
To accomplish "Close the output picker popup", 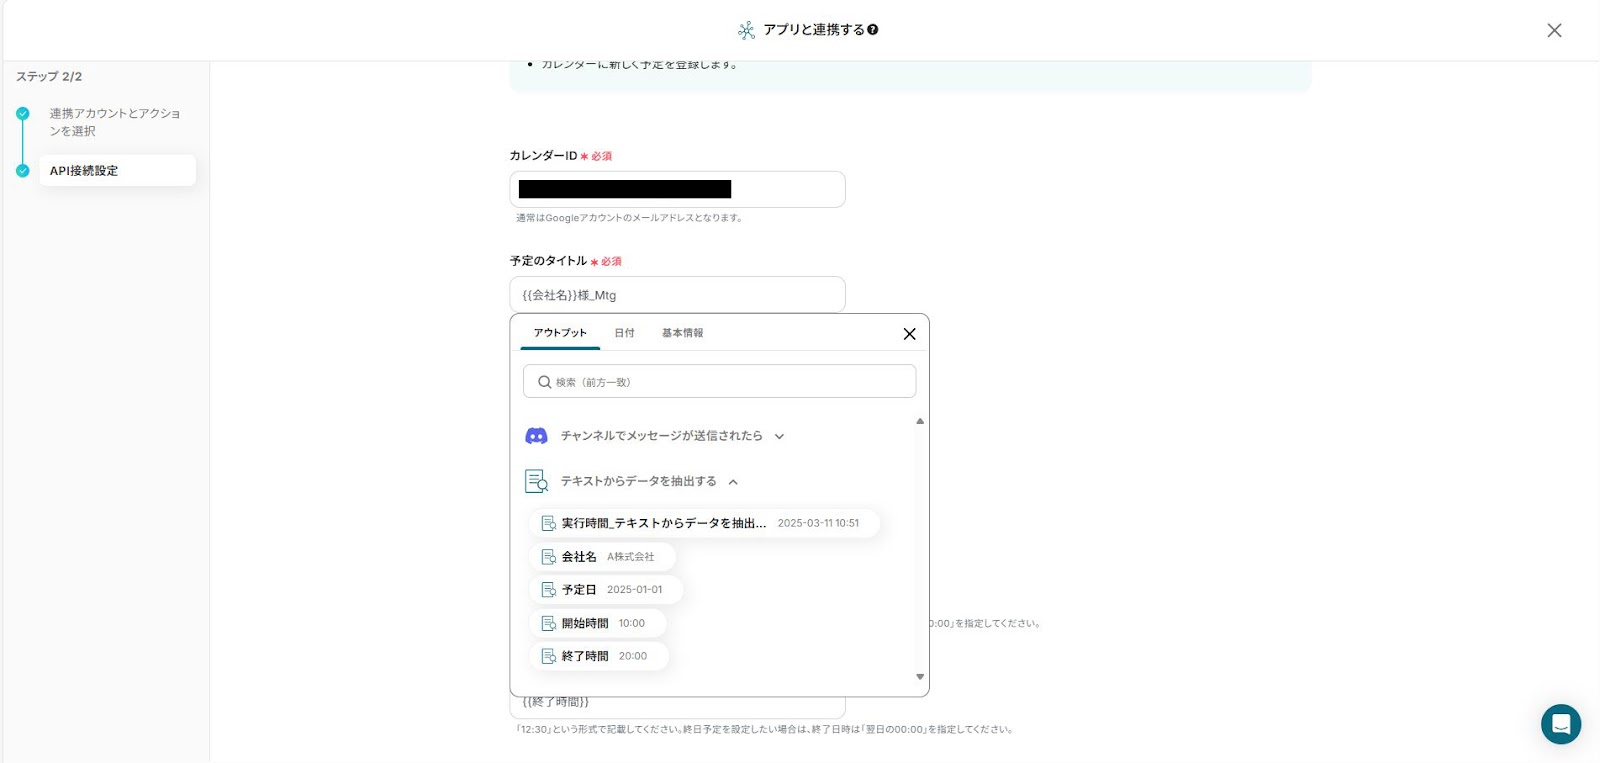I will tap(909, 334).
